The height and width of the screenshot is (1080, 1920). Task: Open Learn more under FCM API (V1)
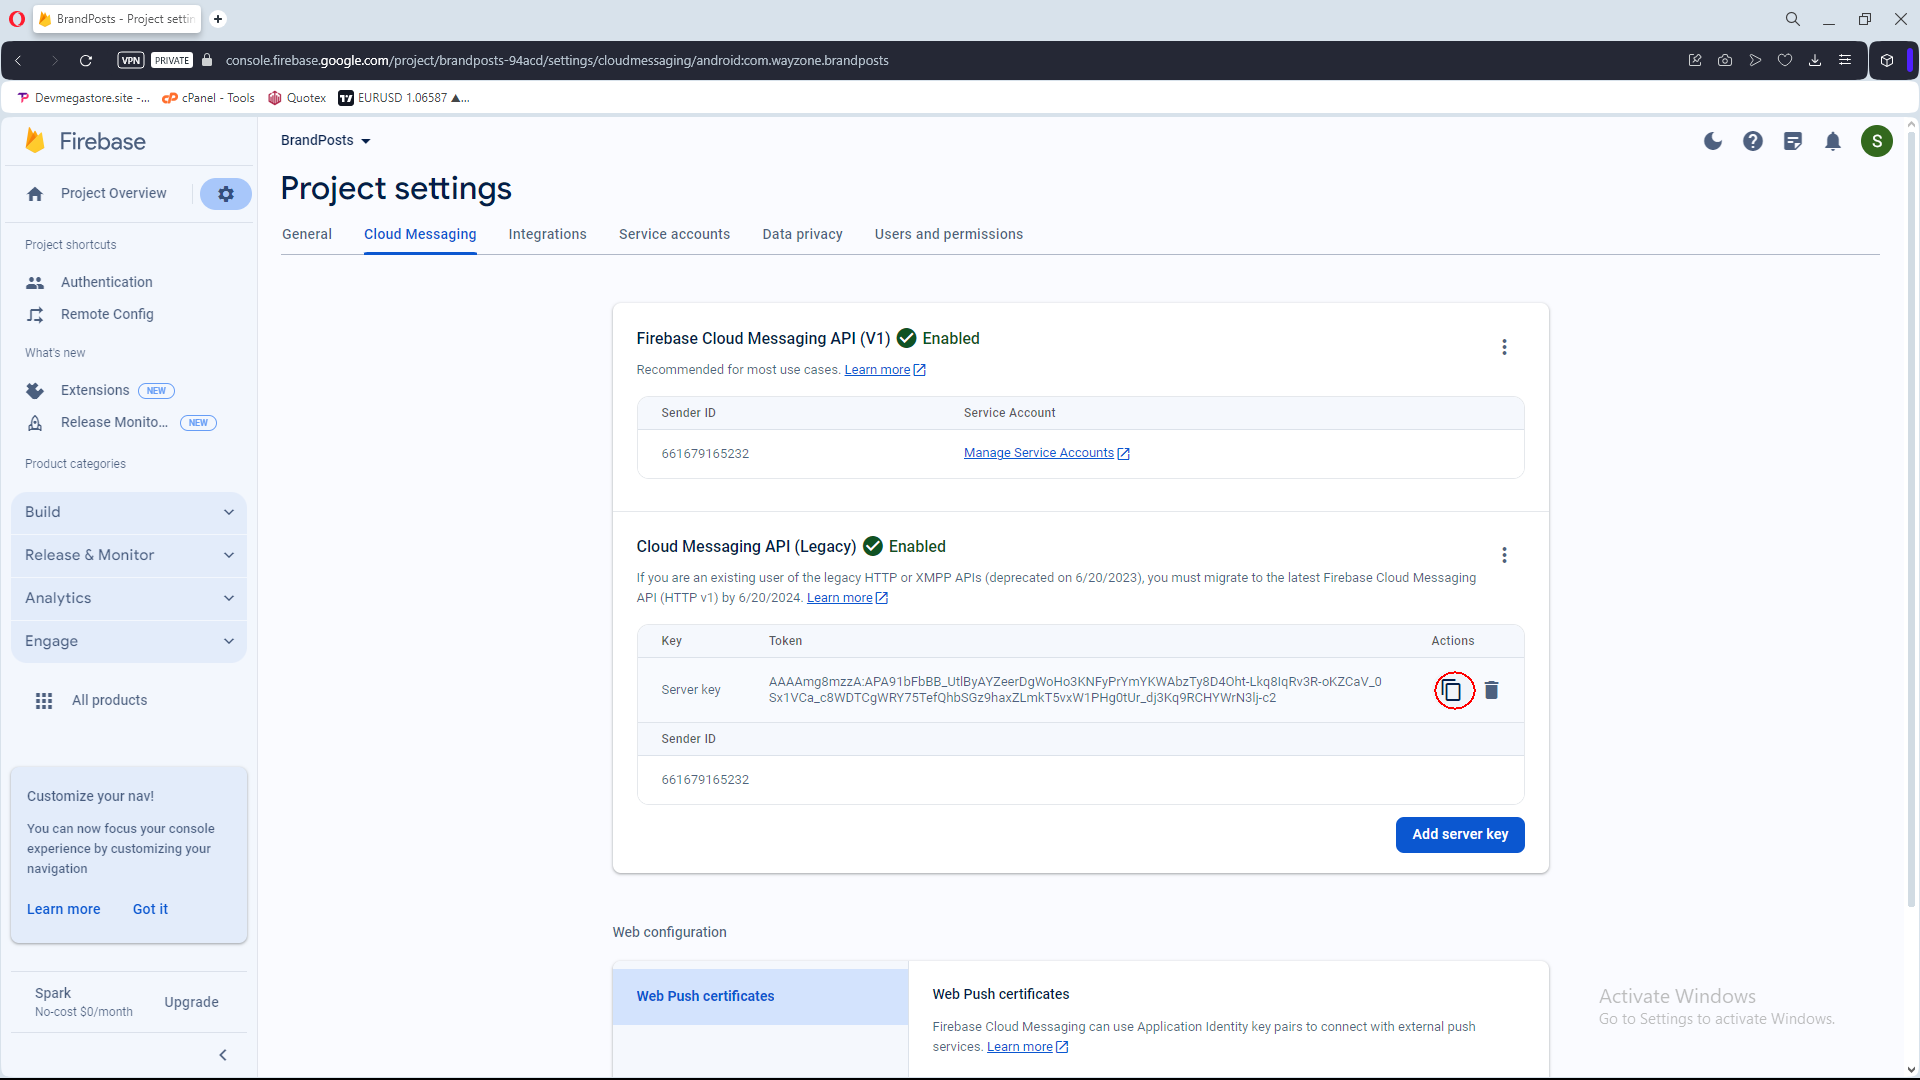tap(885, 370)
